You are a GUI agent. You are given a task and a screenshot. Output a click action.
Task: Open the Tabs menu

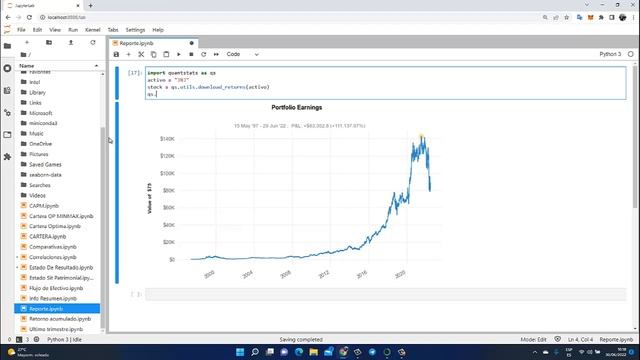[x=113, y=30]
